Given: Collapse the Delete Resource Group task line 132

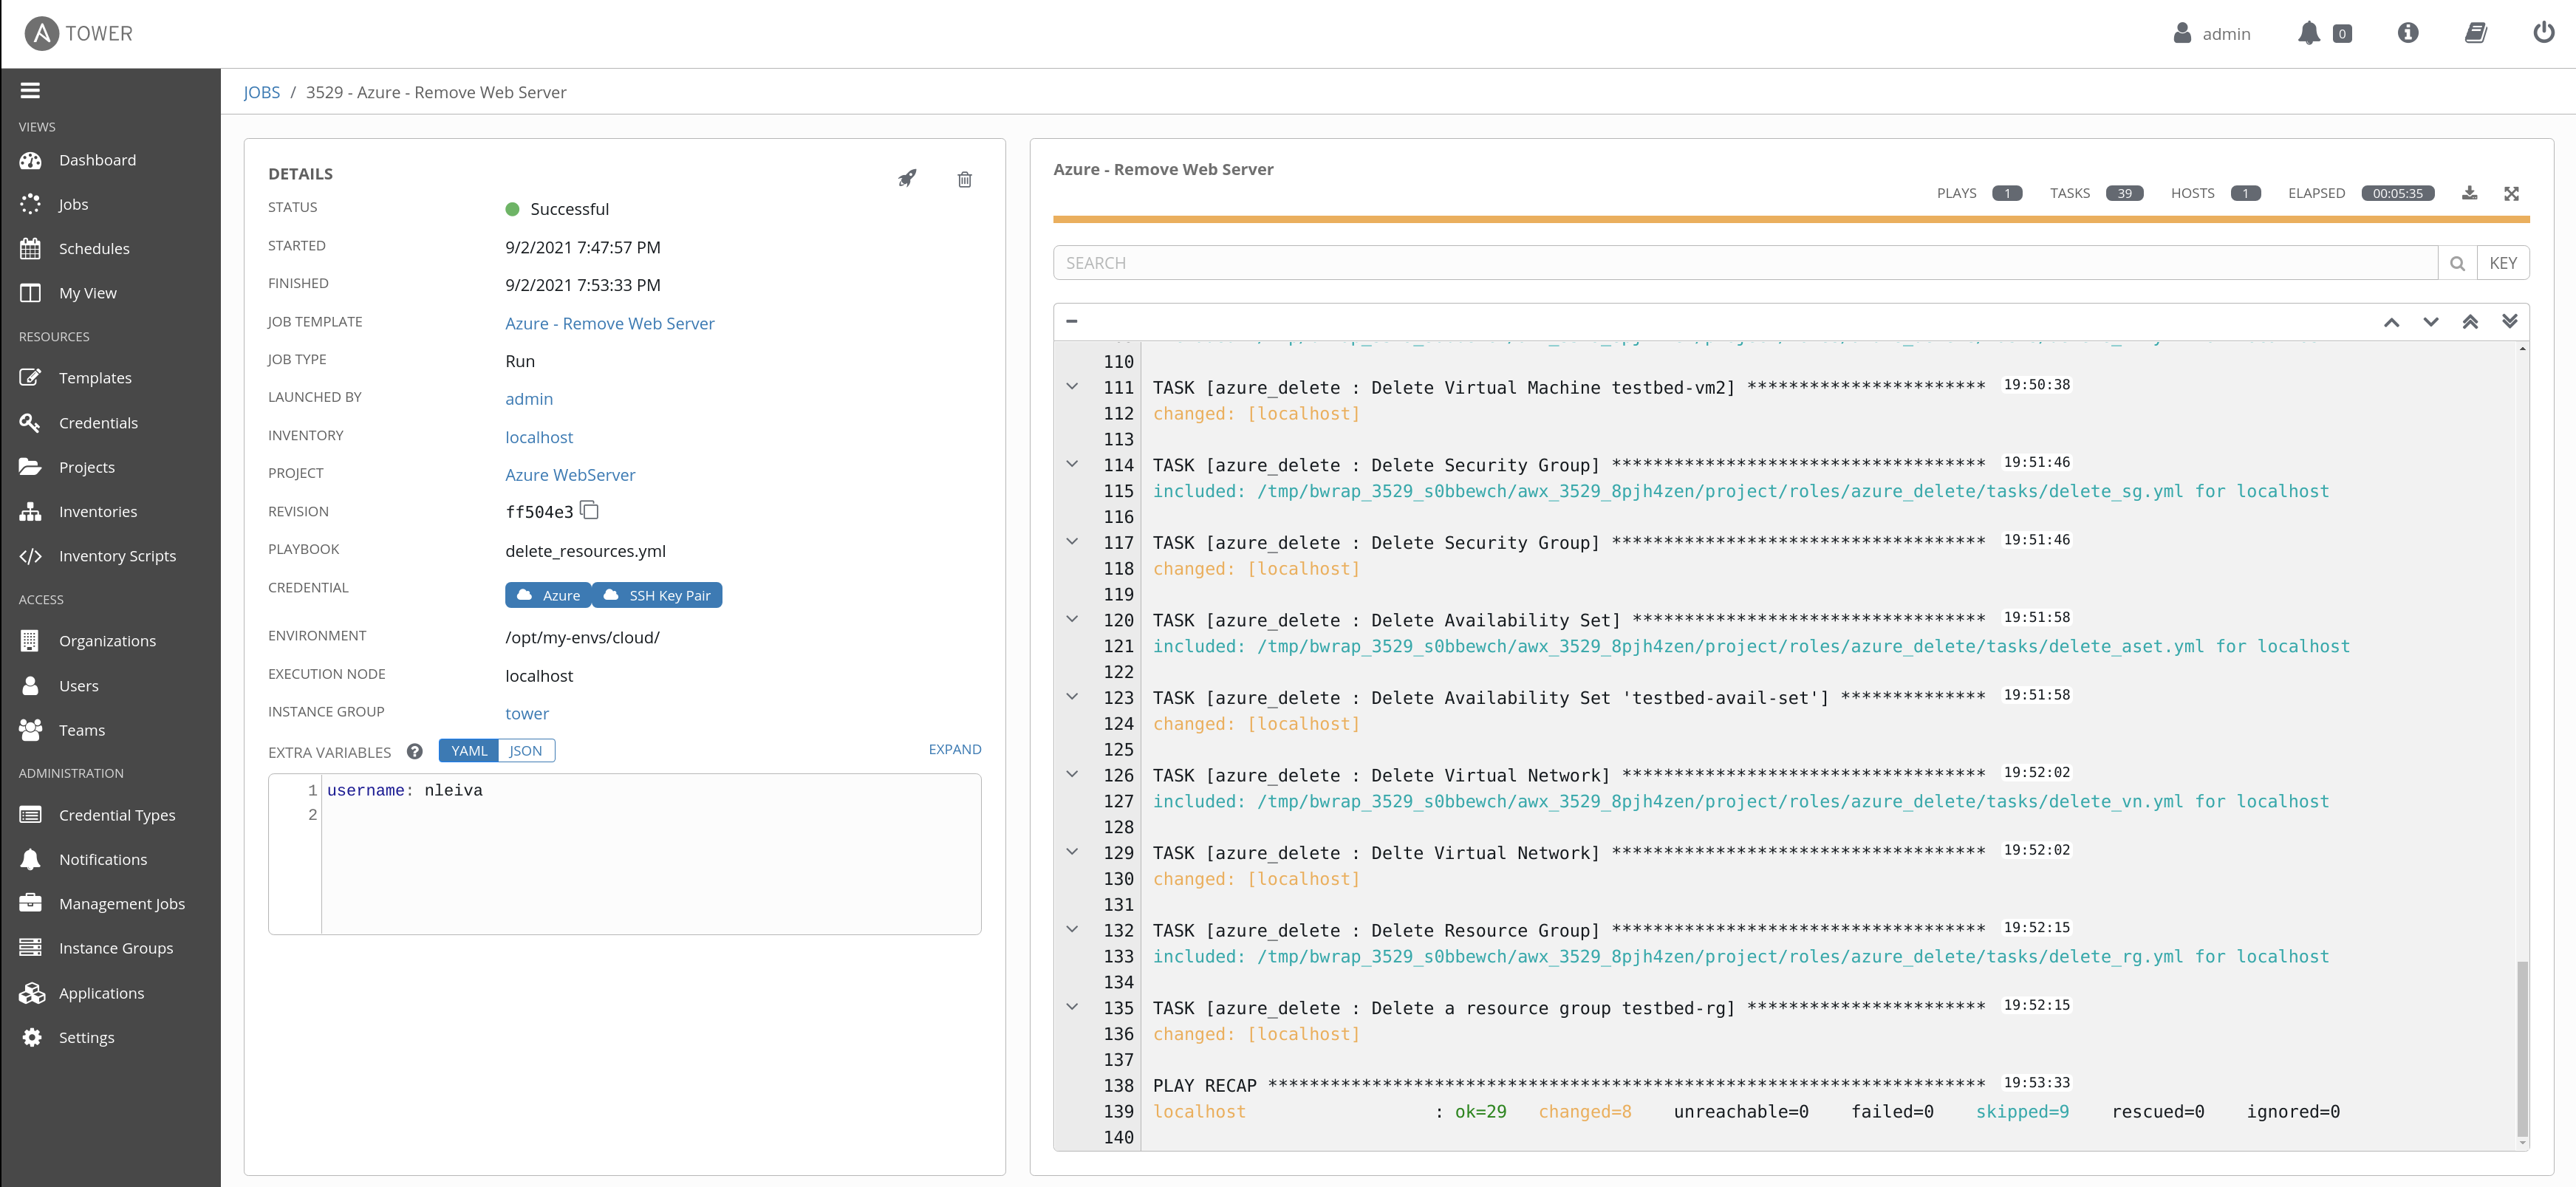Looking at the screenshot, I should pos(1072,929).
